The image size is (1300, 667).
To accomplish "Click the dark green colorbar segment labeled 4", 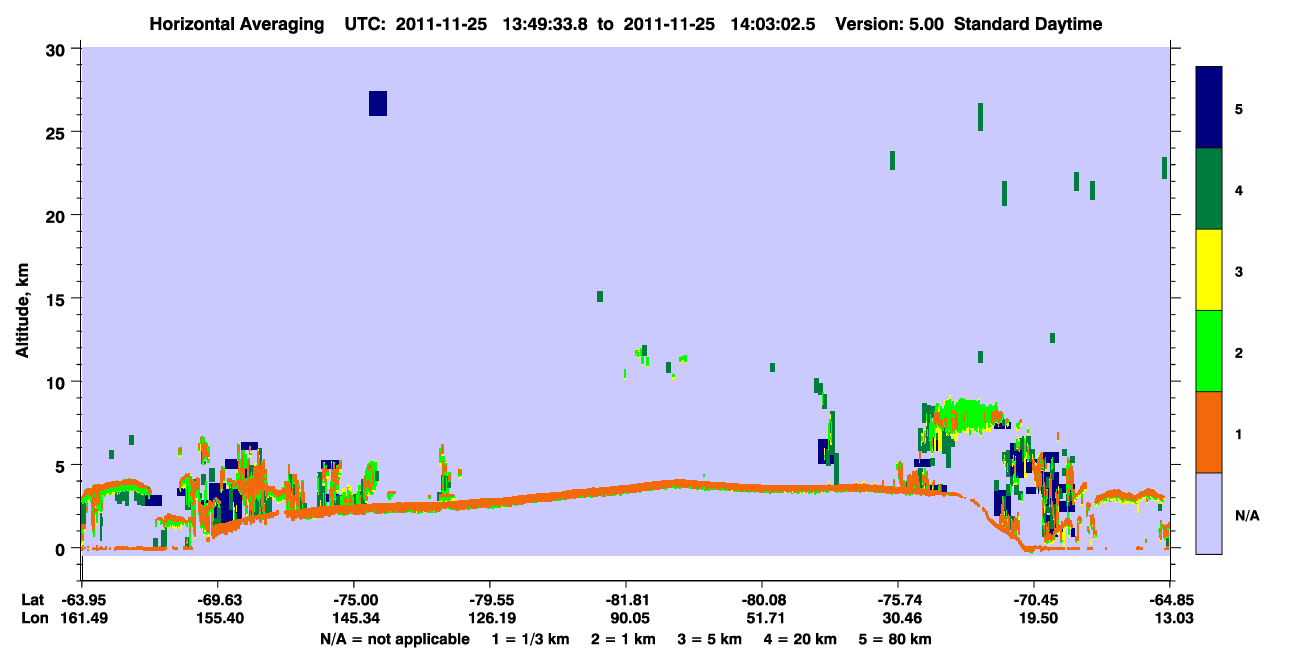I will point(1209,189).
